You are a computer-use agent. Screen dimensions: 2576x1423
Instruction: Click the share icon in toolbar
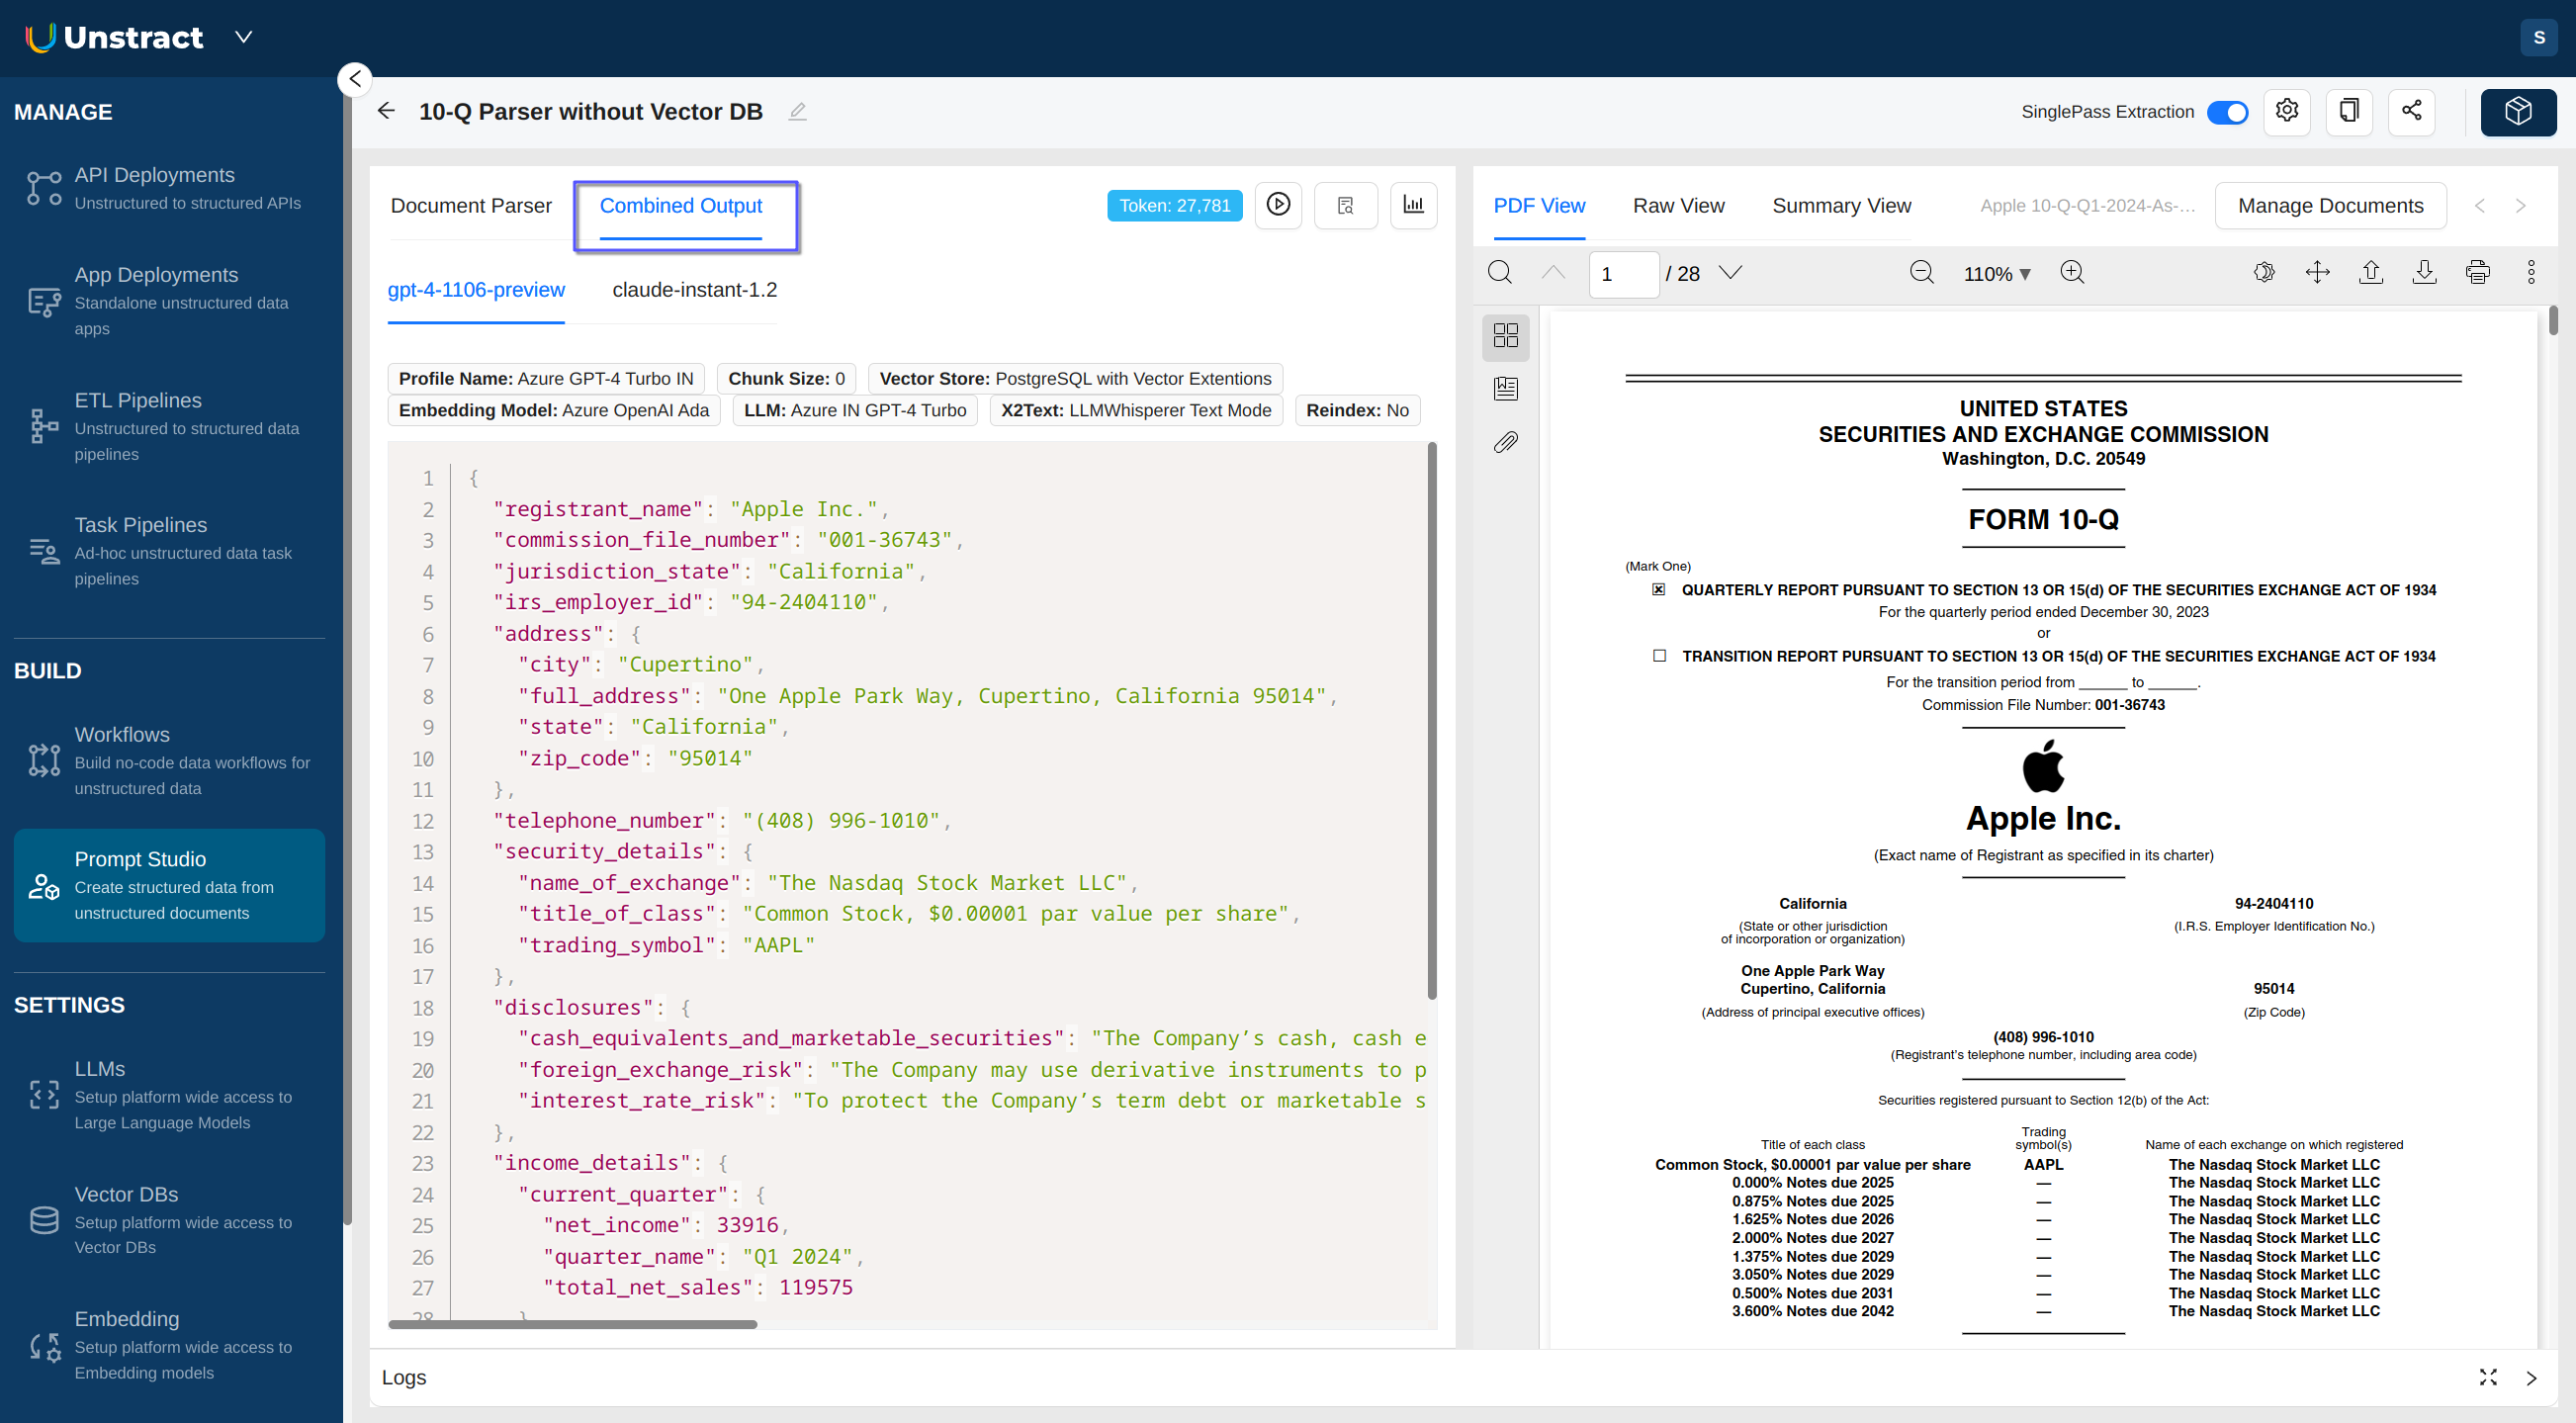point(2413,109)
